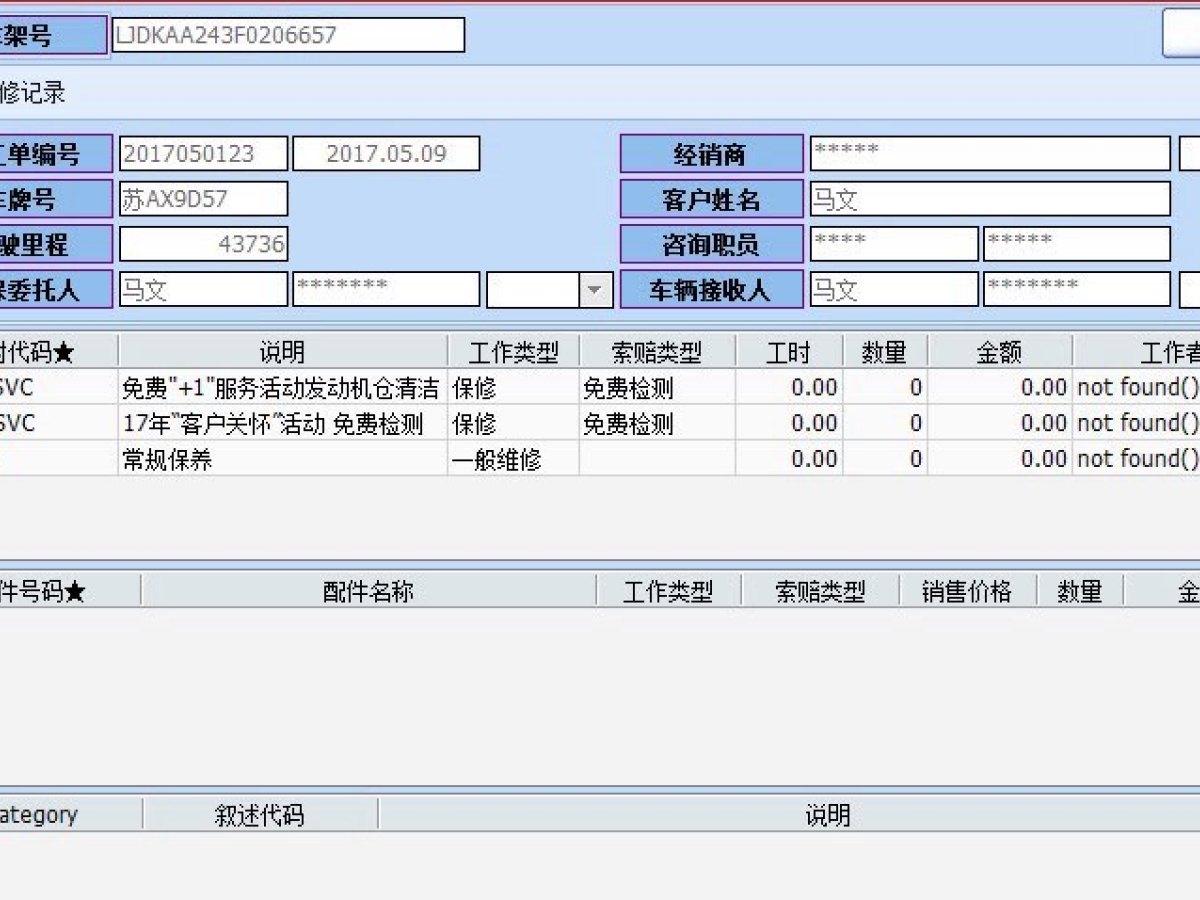Click the 配件名称 column header

pos(368,592)
